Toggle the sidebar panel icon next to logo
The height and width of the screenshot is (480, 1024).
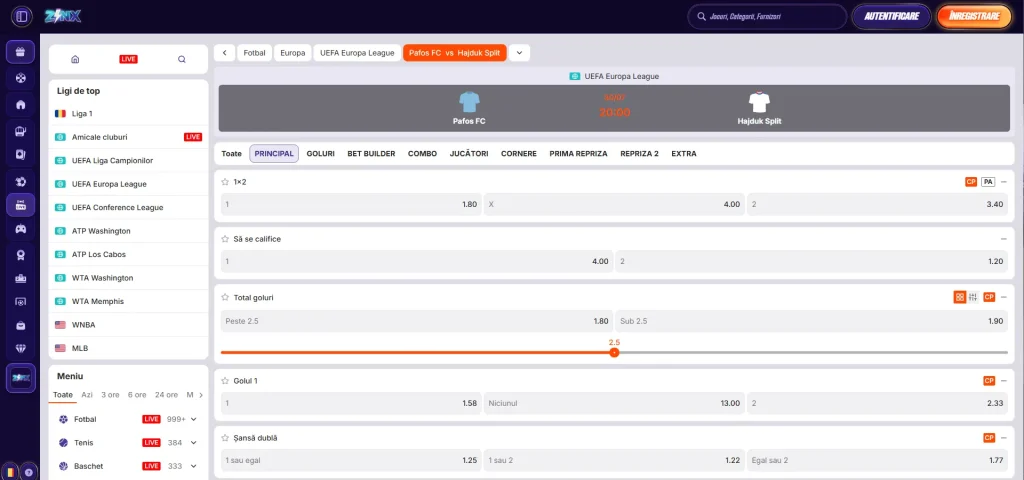coord(22,16)
